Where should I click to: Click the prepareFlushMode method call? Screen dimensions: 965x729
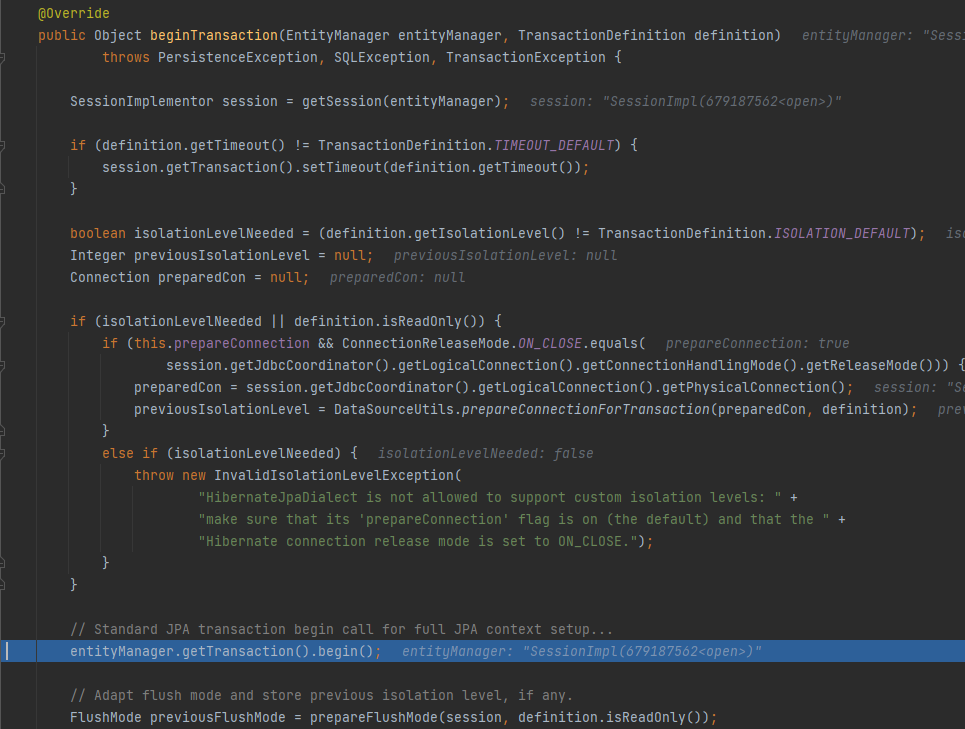pos(374,718)
